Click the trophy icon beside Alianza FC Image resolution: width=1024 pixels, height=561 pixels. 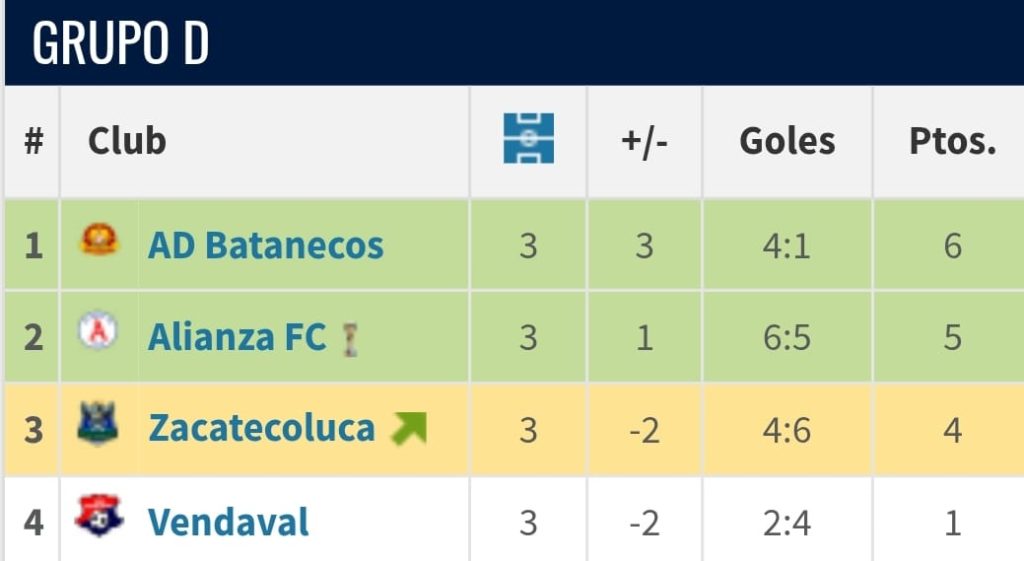point(349,339)
